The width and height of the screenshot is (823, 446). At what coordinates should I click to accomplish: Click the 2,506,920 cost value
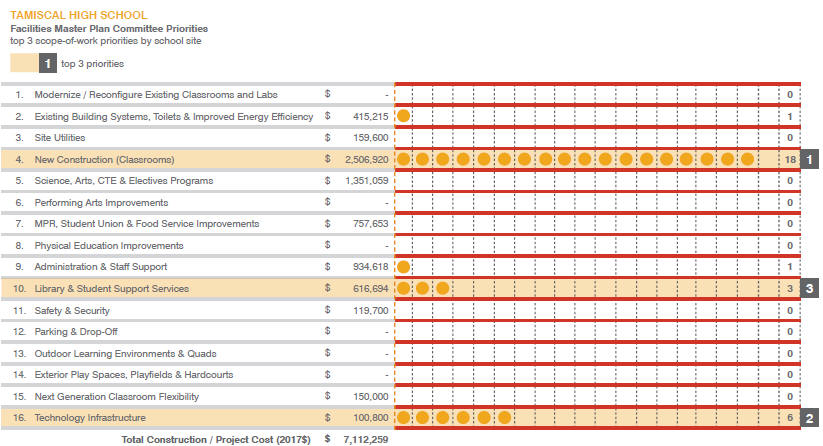point(365,160)
